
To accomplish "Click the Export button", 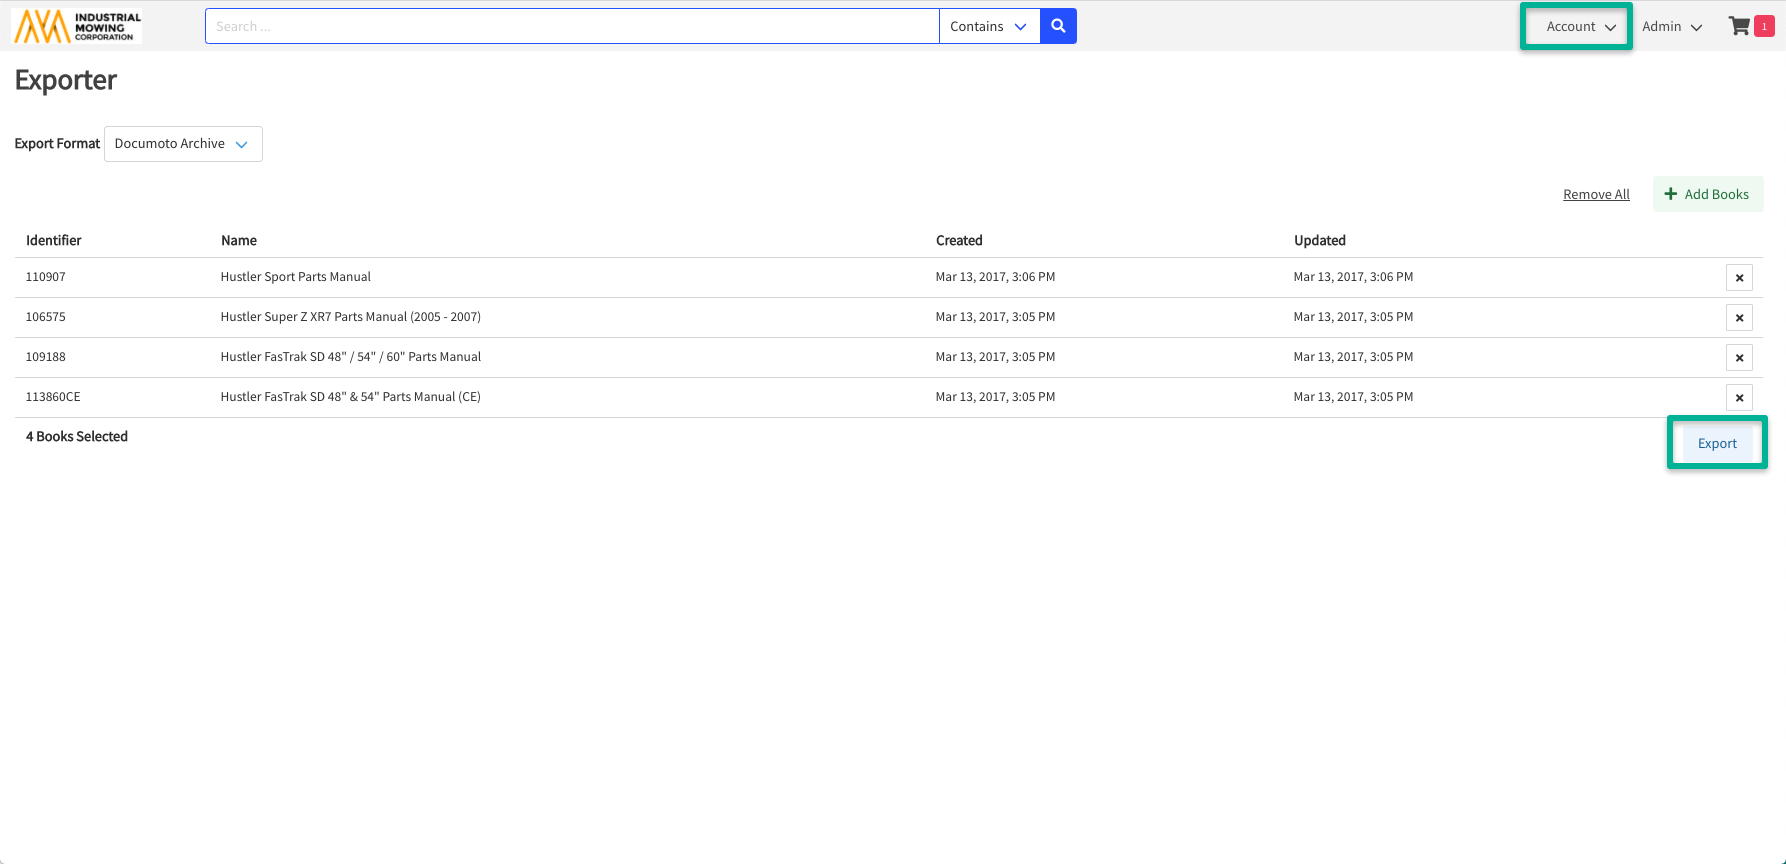I will [1717, 443].
